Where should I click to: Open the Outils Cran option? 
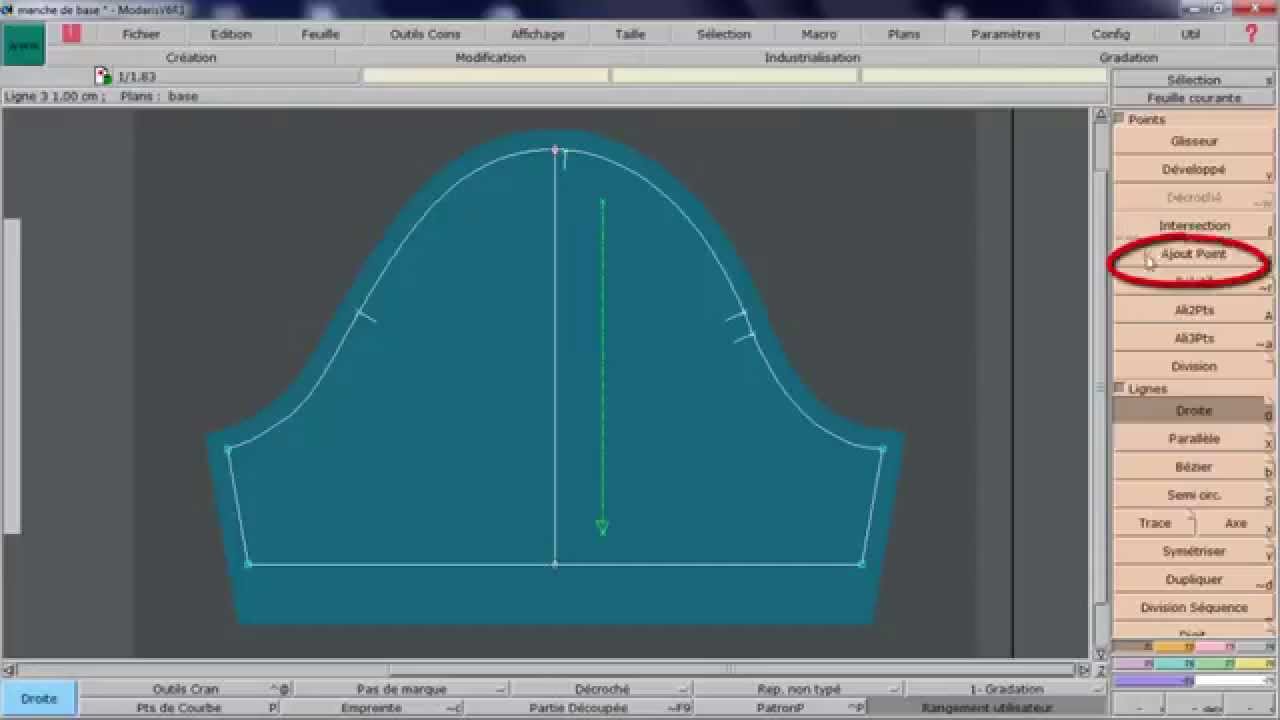[x=185, y=689]
